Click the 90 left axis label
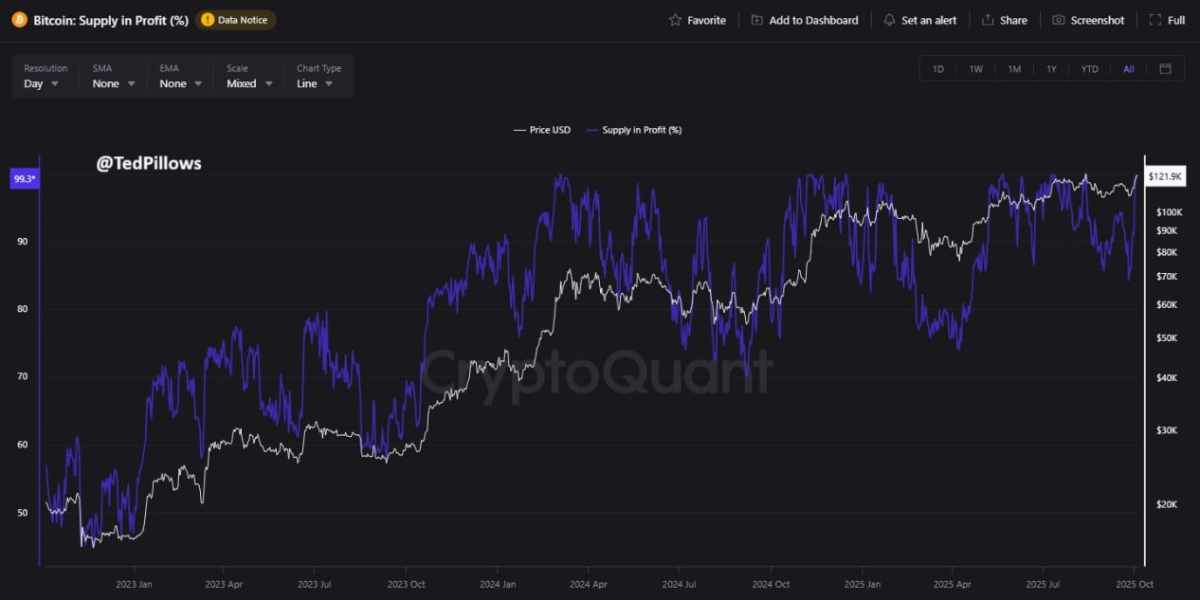Viewport: 1200px width, 600px height. pyautogui.click(x=21, y=241)
